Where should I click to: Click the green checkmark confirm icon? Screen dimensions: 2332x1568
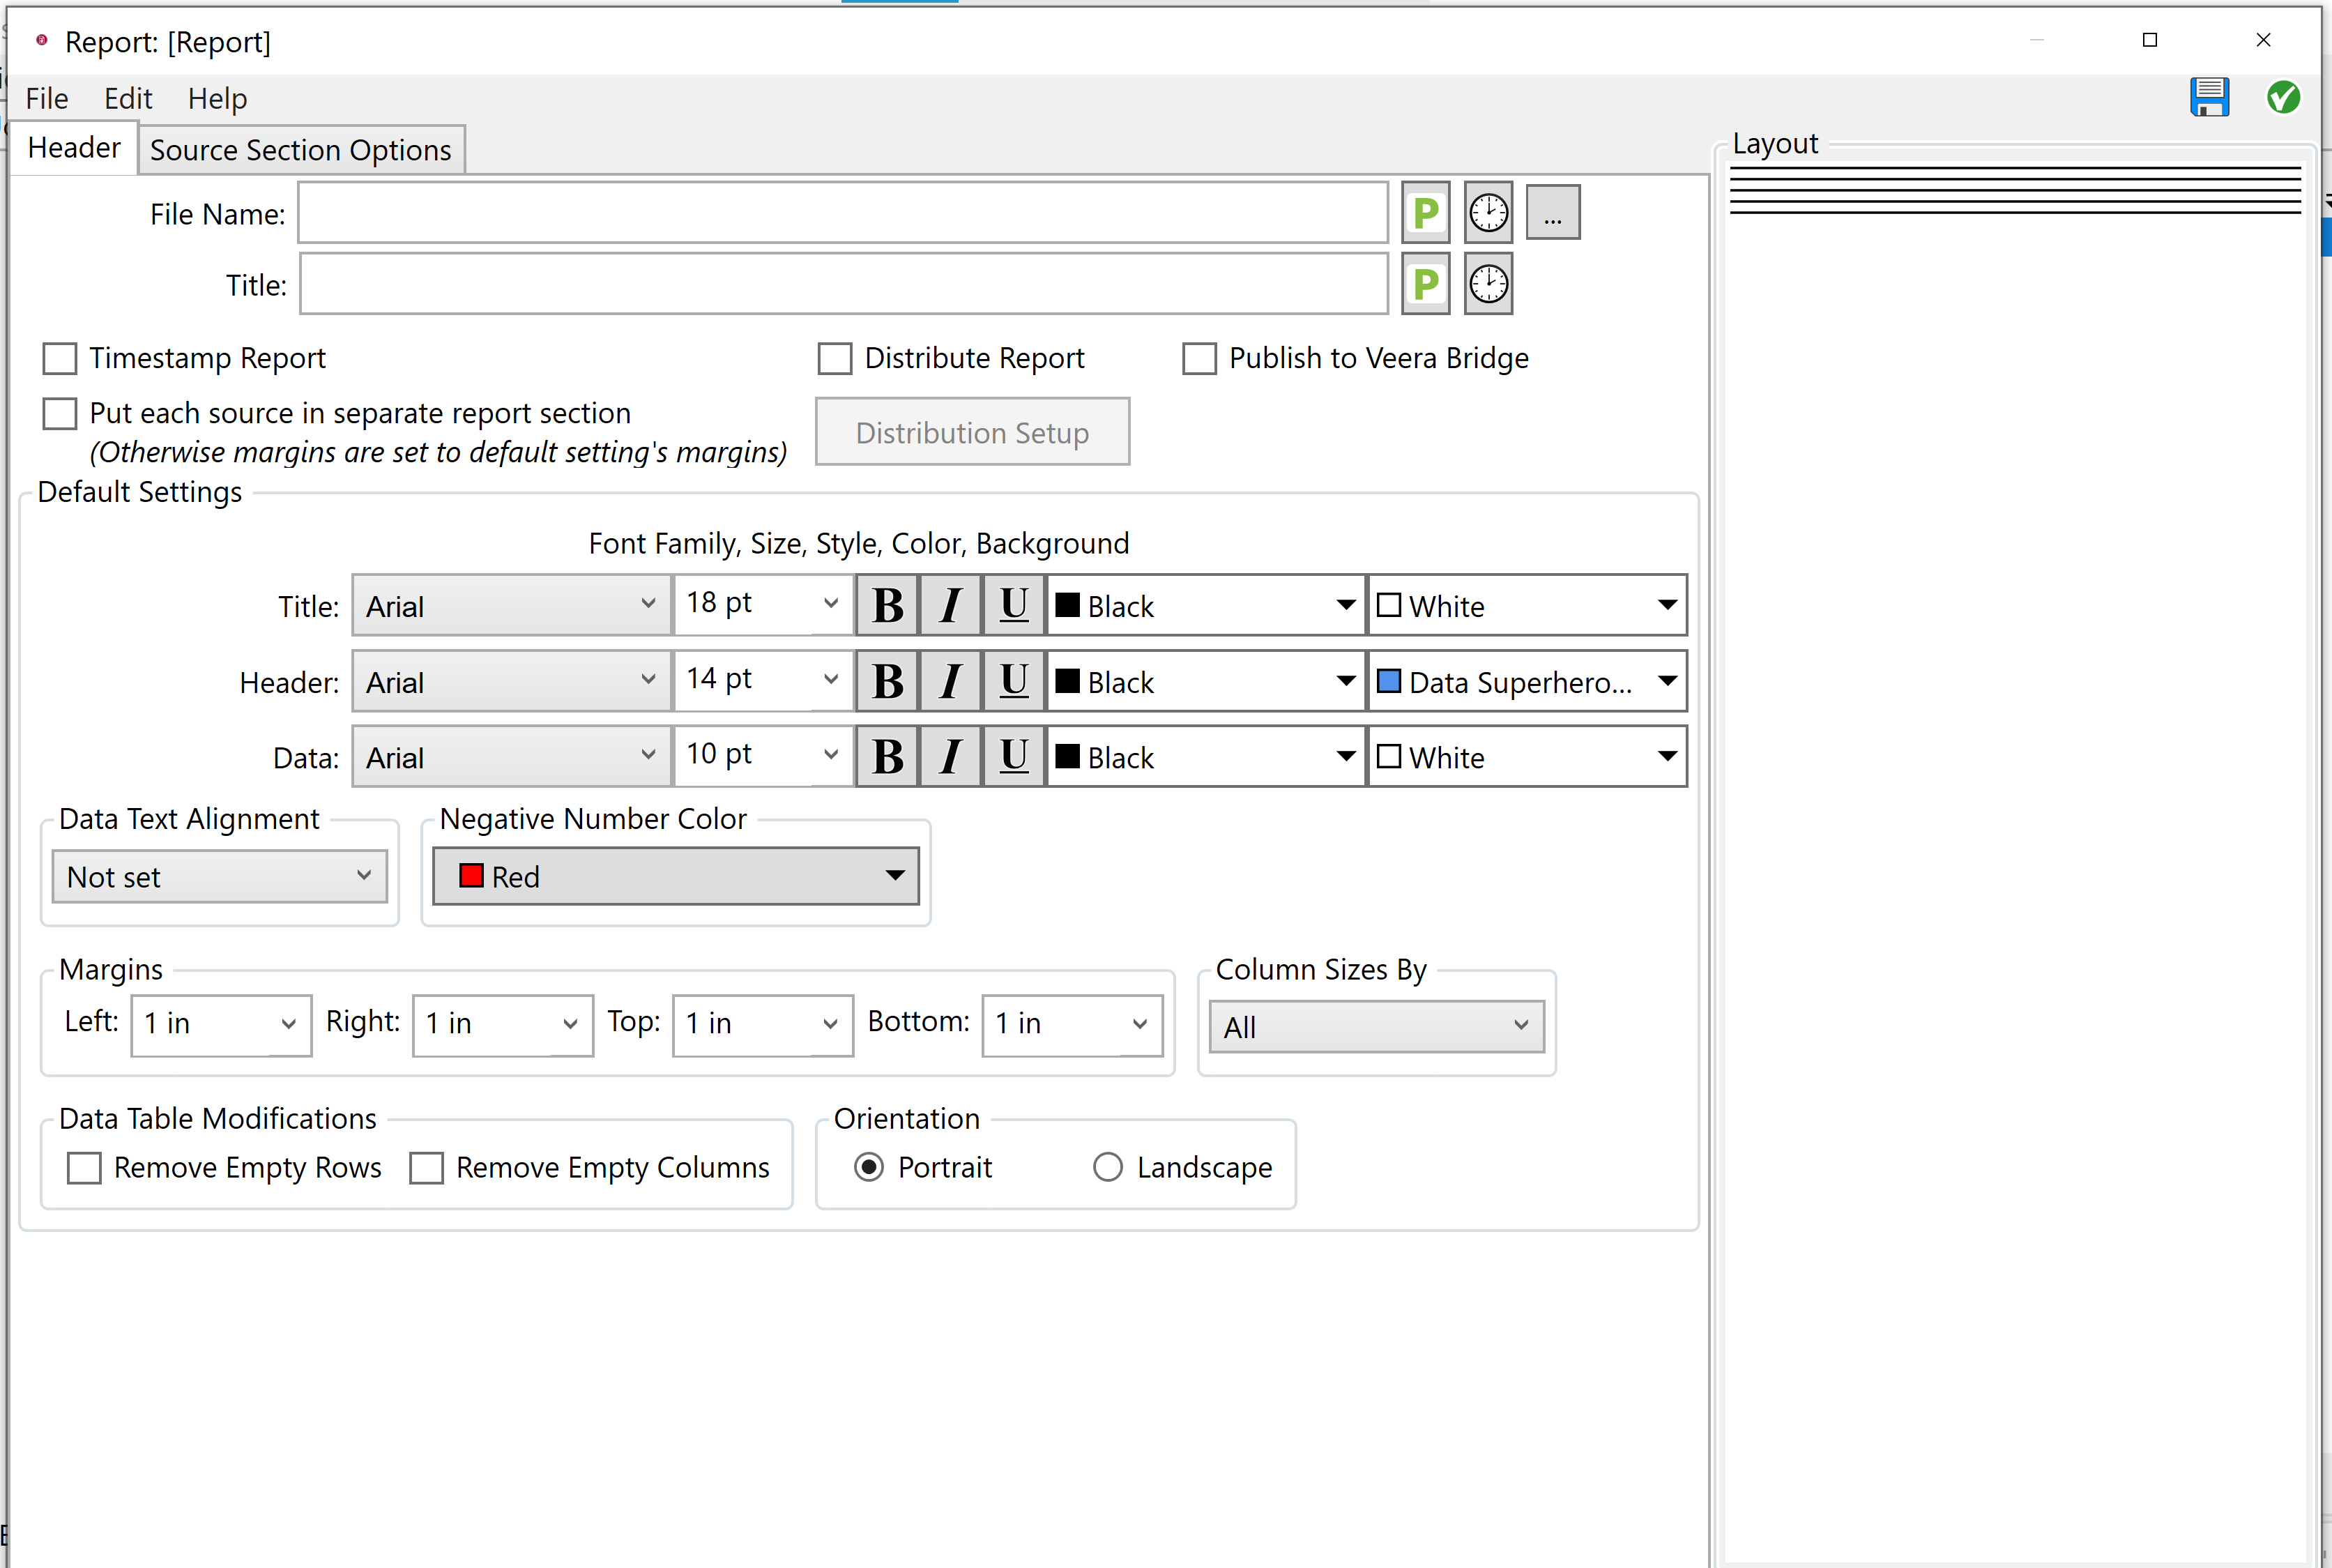pos(2283,97)
